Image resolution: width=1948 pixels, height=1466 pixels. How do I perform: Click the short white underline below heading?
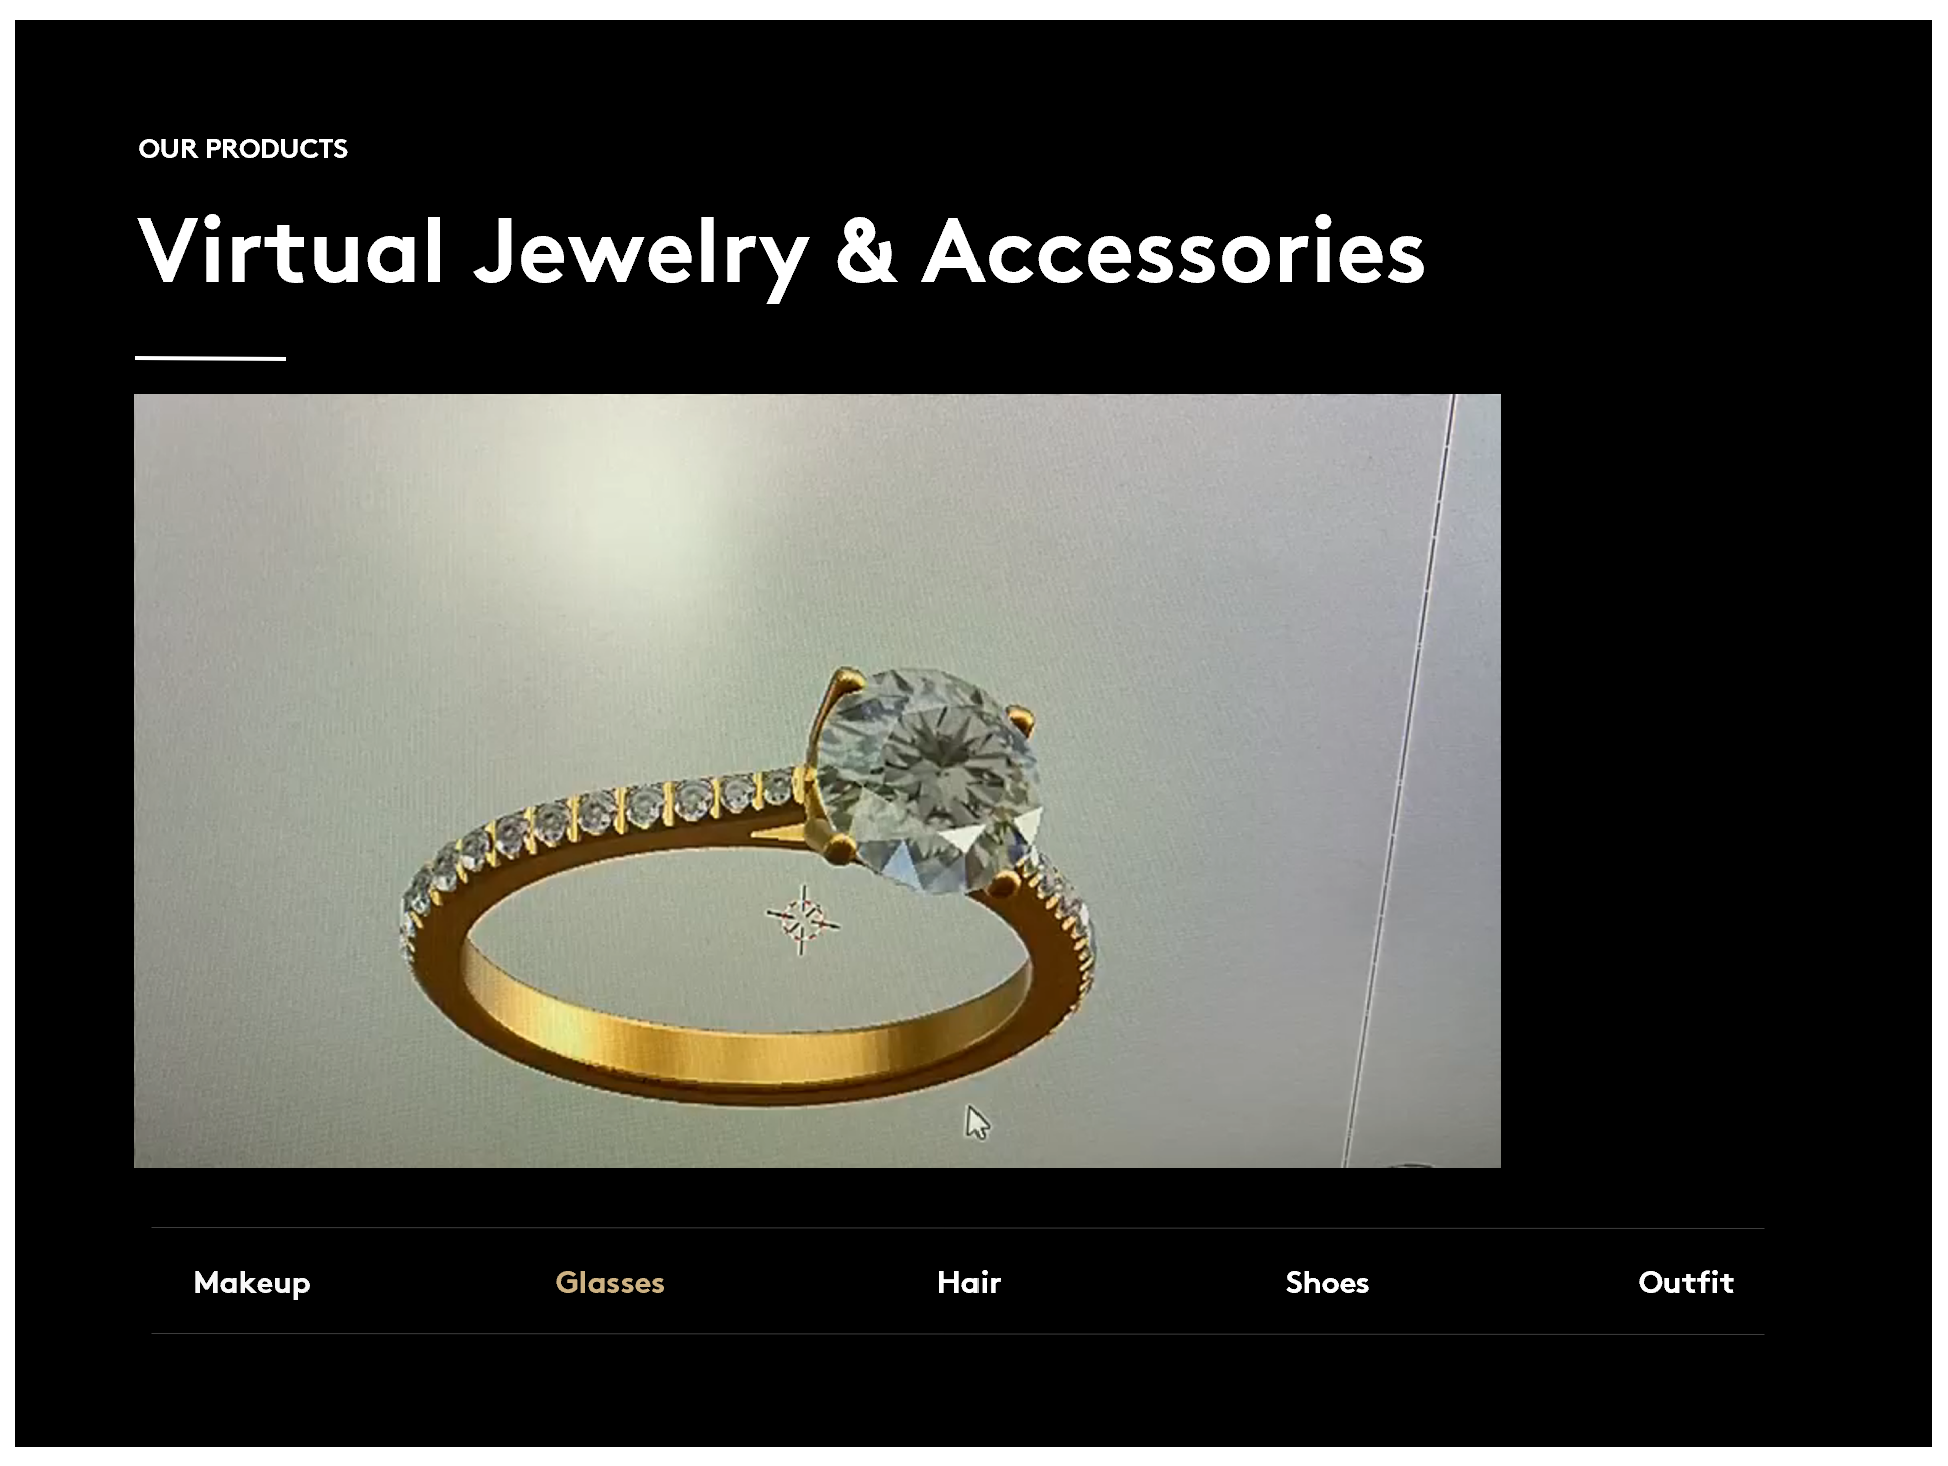210,357
